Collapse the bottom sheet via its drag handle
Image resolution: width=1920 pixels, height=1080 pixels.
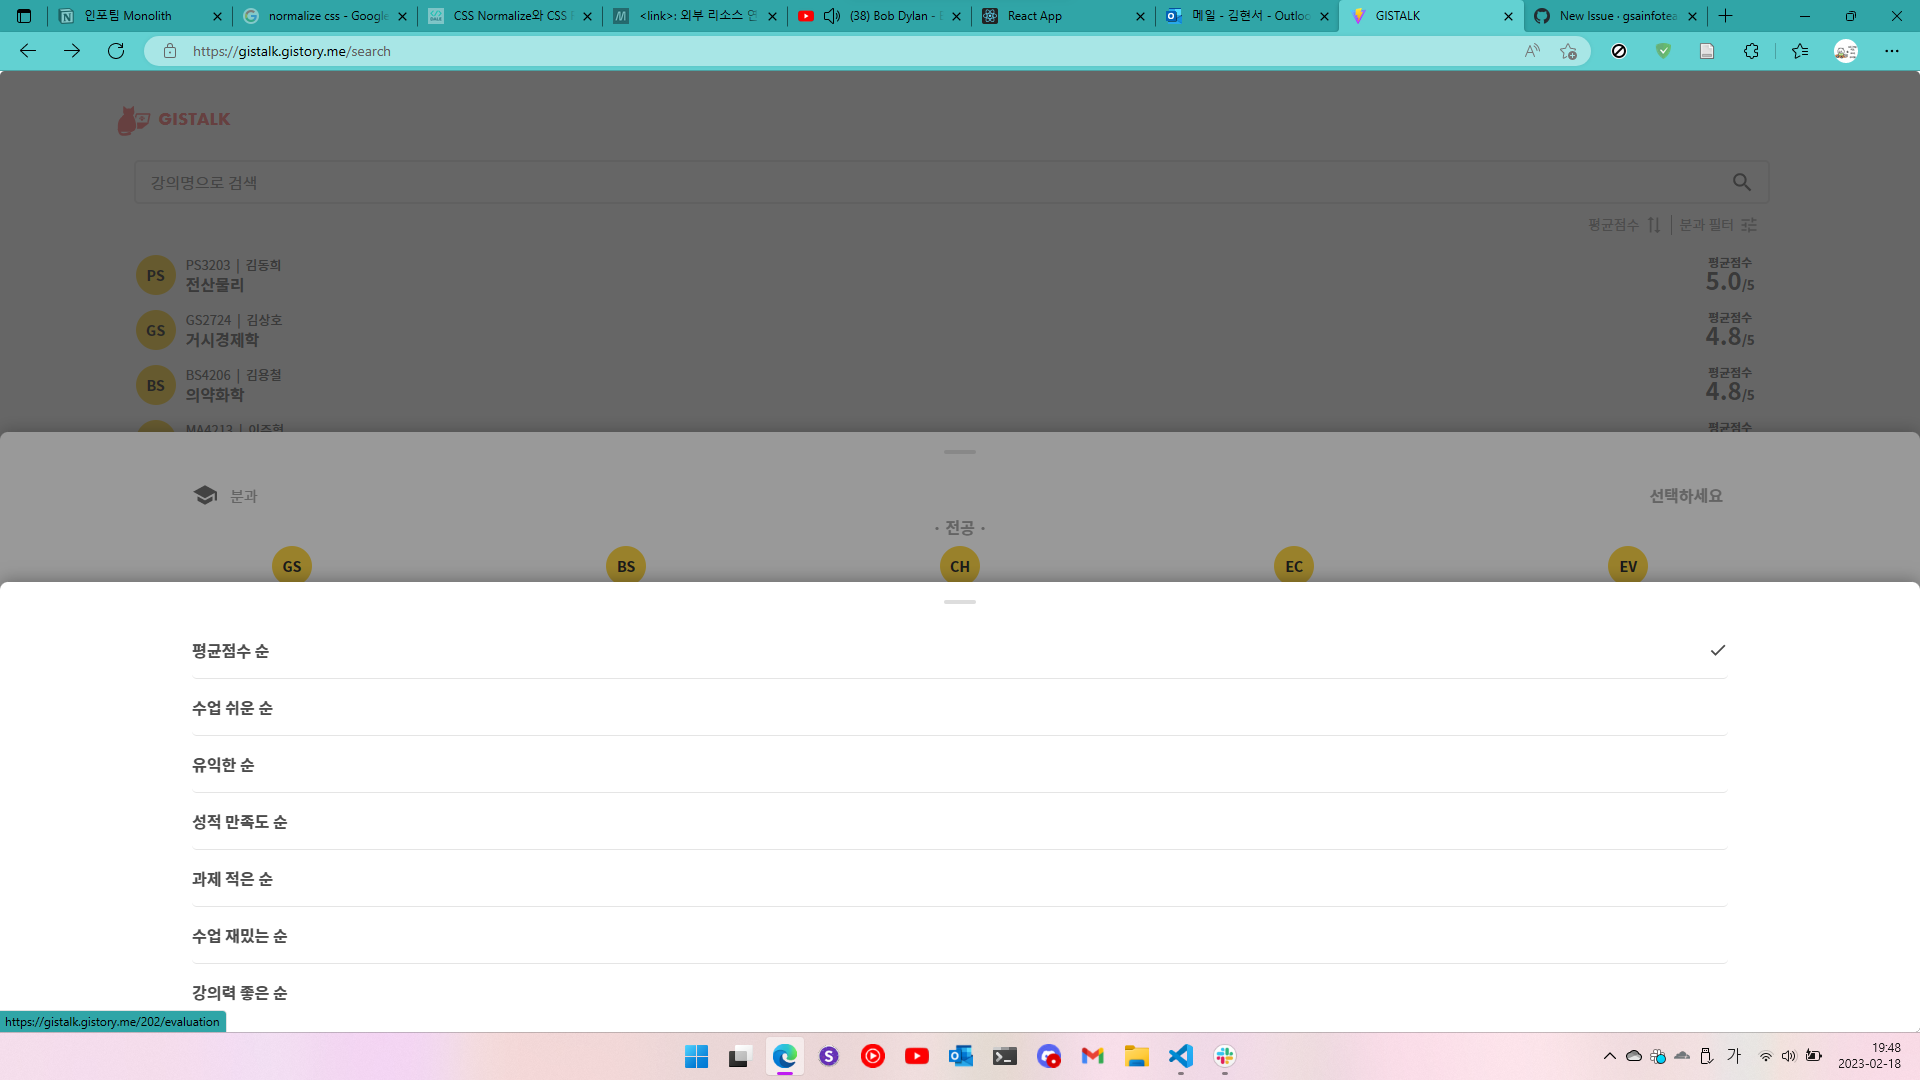tap(959, 452)
